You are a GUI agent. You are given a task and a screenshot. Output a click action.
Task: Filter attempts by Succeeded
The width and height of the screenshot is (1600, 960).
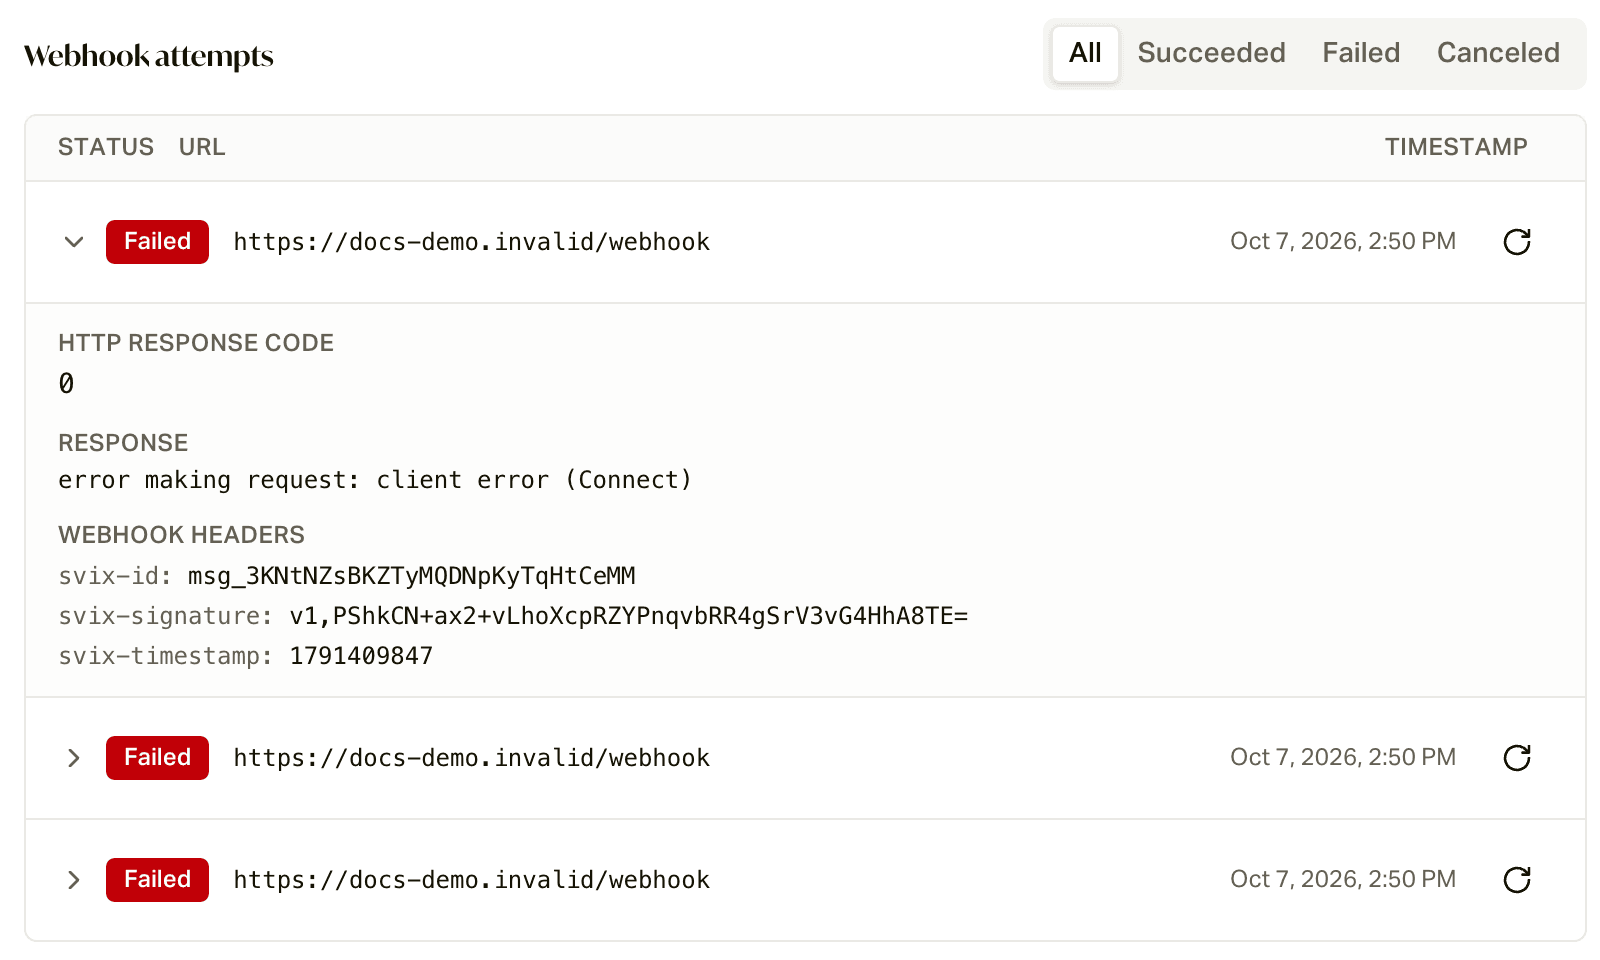1211,53
